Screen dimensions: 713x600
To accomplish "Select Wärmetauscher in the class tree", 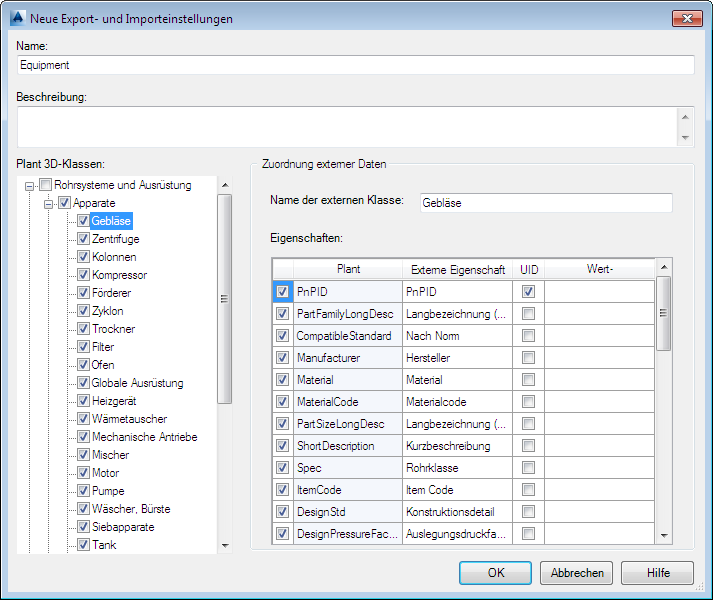I will (x=129, y=419).
